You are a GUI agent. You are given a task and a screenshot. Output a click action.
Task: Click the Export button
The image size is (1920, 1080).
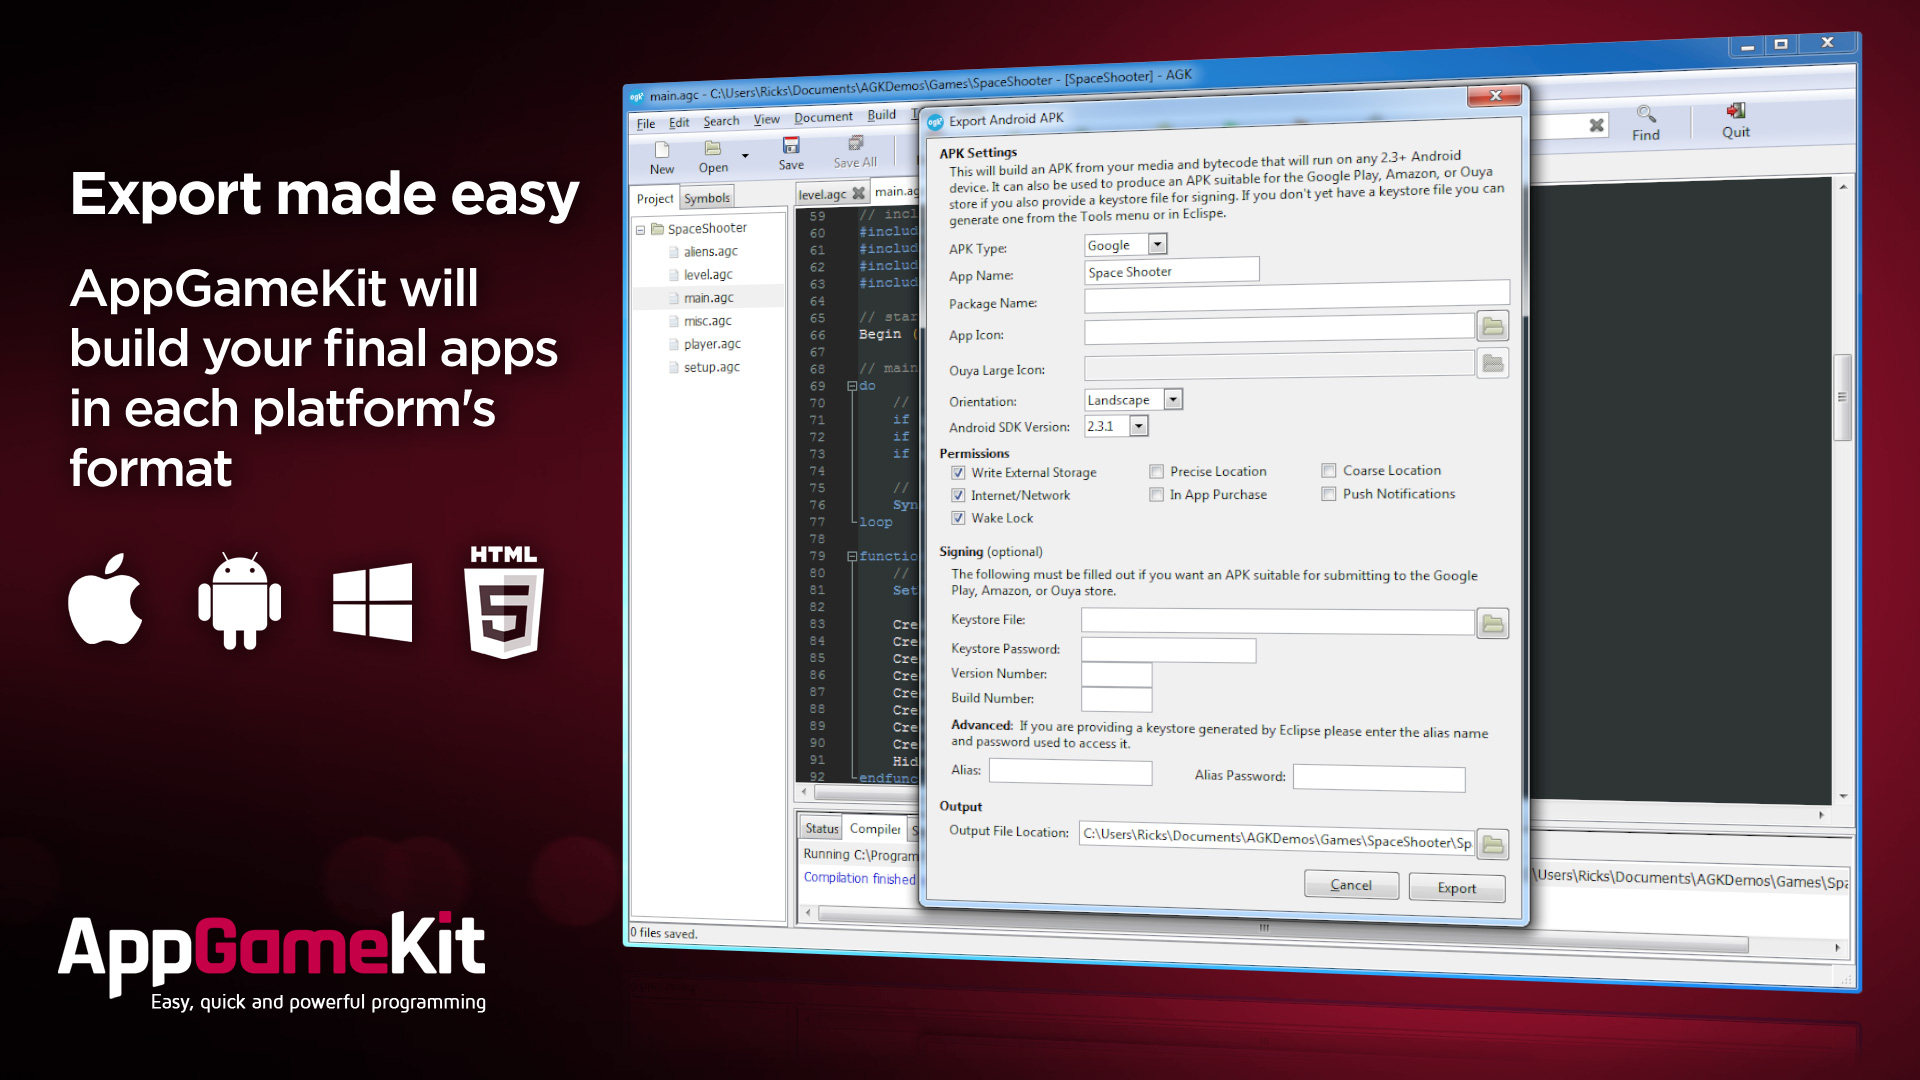click(x=1456, y=888)
